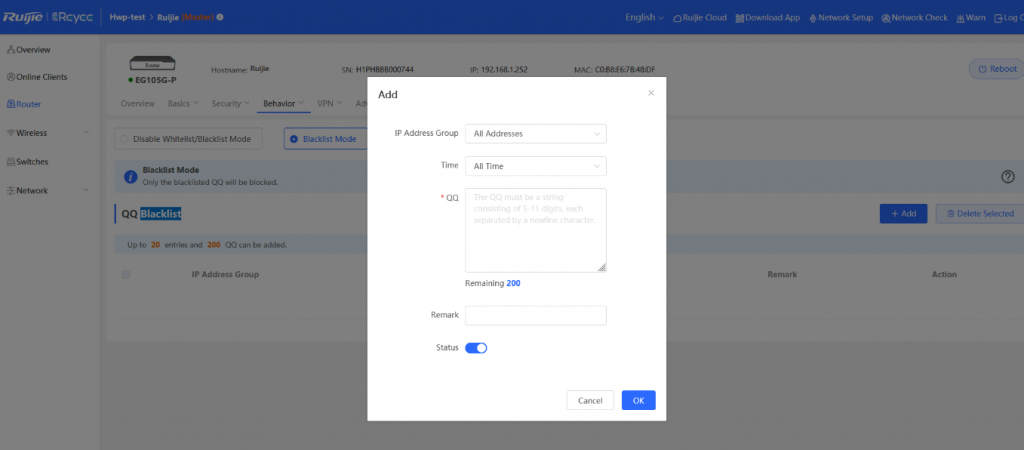The width and height of the screenshot is (1024, 450).
Task: Open Network Setup in top bar
Action: click(x=840, y=17)
